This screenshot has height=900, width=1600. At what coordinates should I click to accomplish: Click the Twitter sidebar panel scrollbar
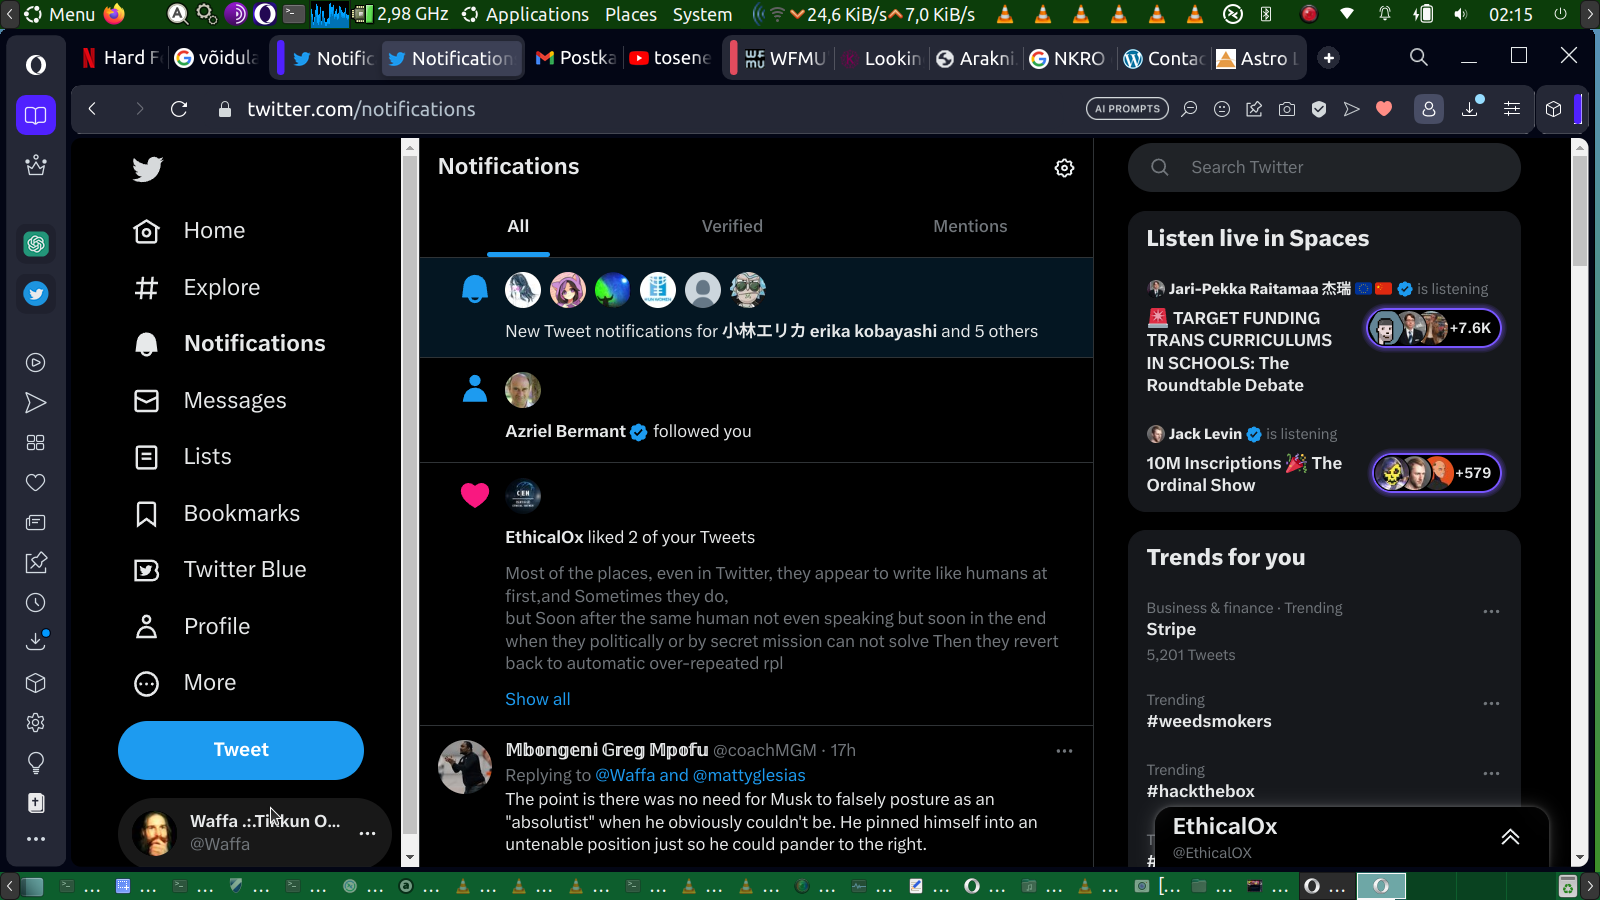(x=410, y=495)
